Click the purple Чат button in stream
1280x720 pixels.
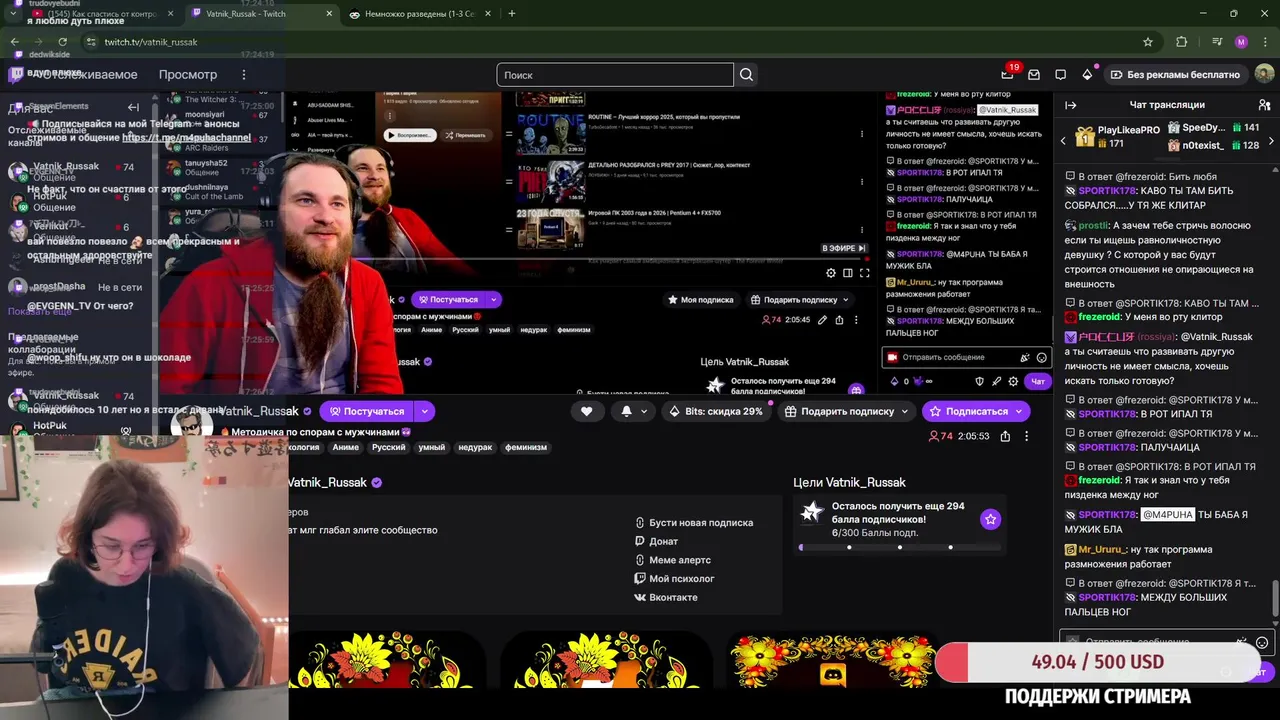click(1038, 381)
